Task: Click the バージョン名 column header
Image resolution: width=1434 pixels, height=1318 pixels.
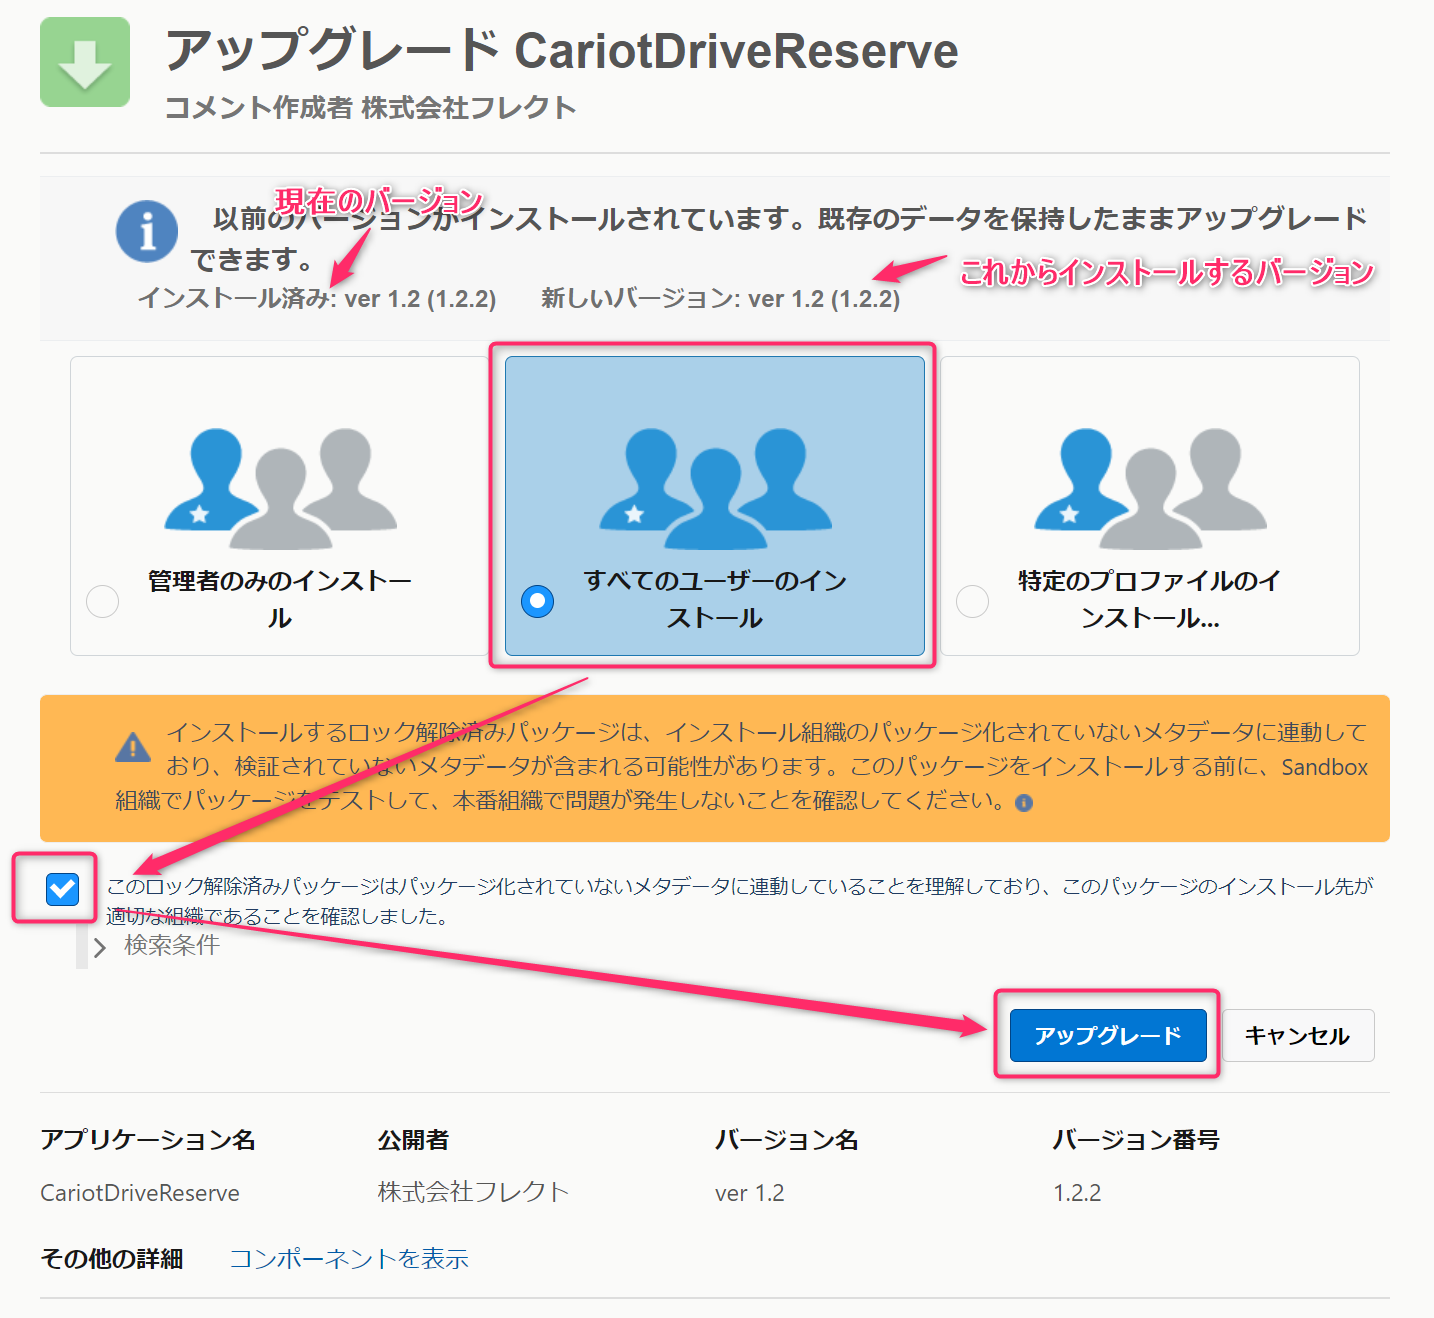Action: (x=787, y=1140)
